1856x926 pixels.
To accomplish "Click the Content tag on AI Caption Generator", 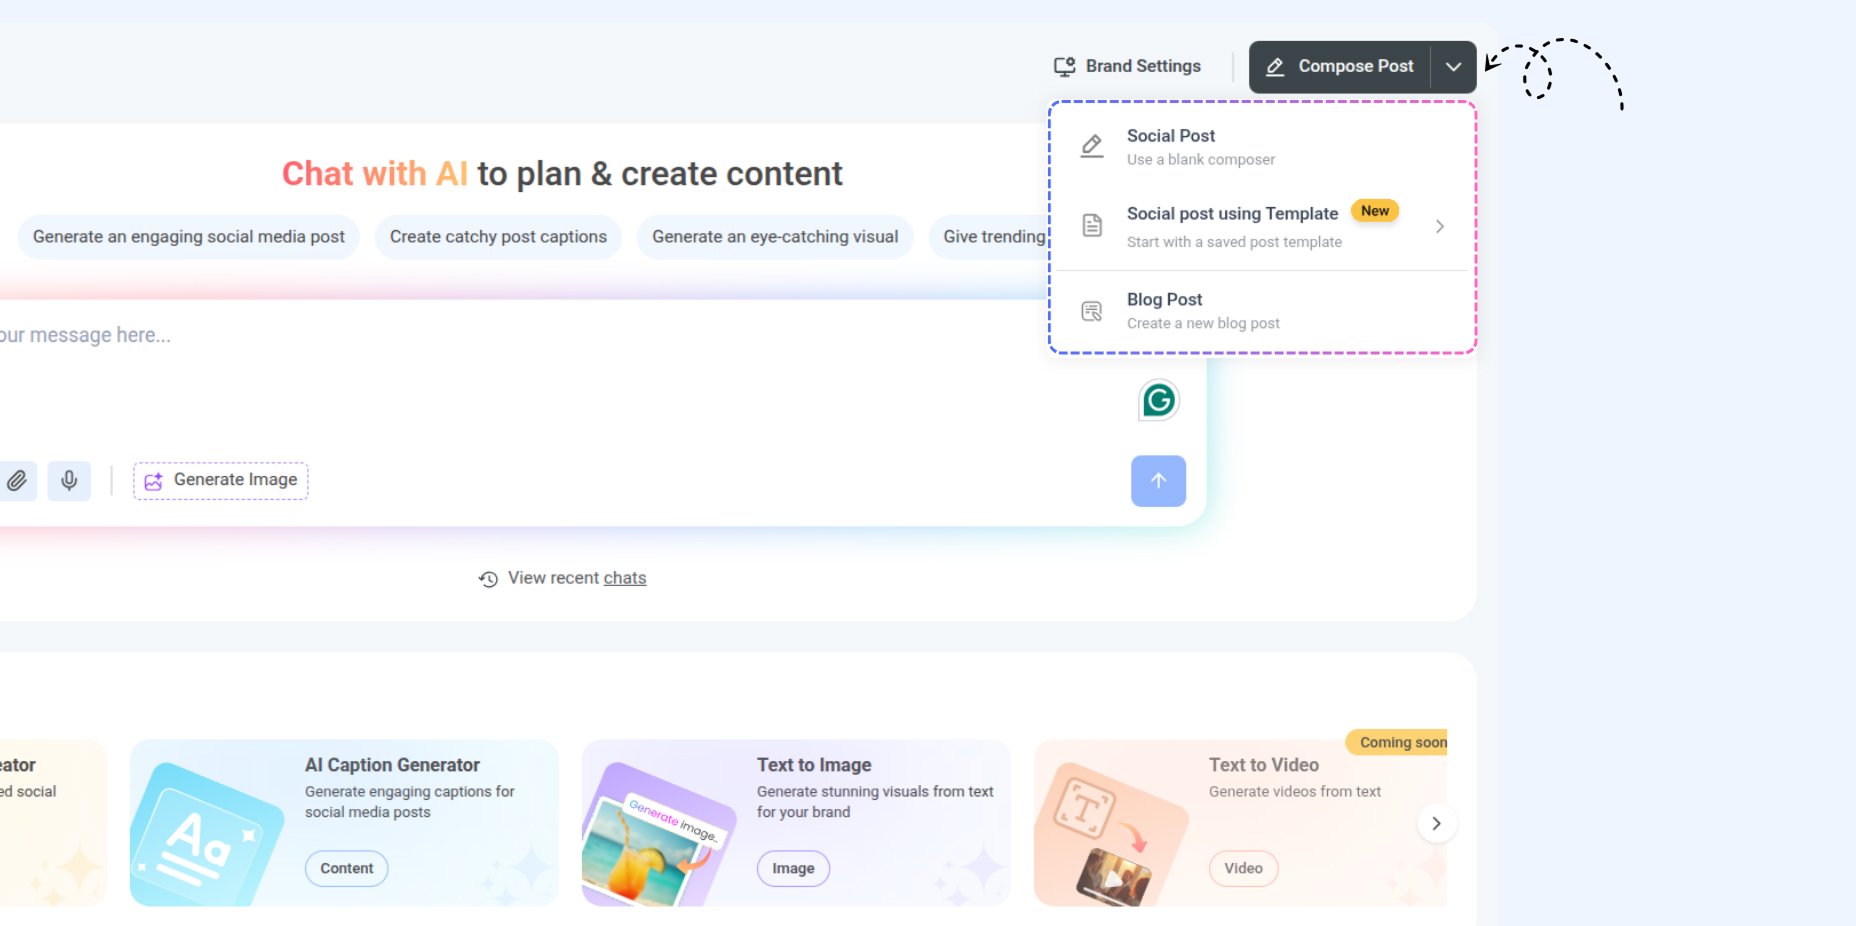I will [345, 868].
